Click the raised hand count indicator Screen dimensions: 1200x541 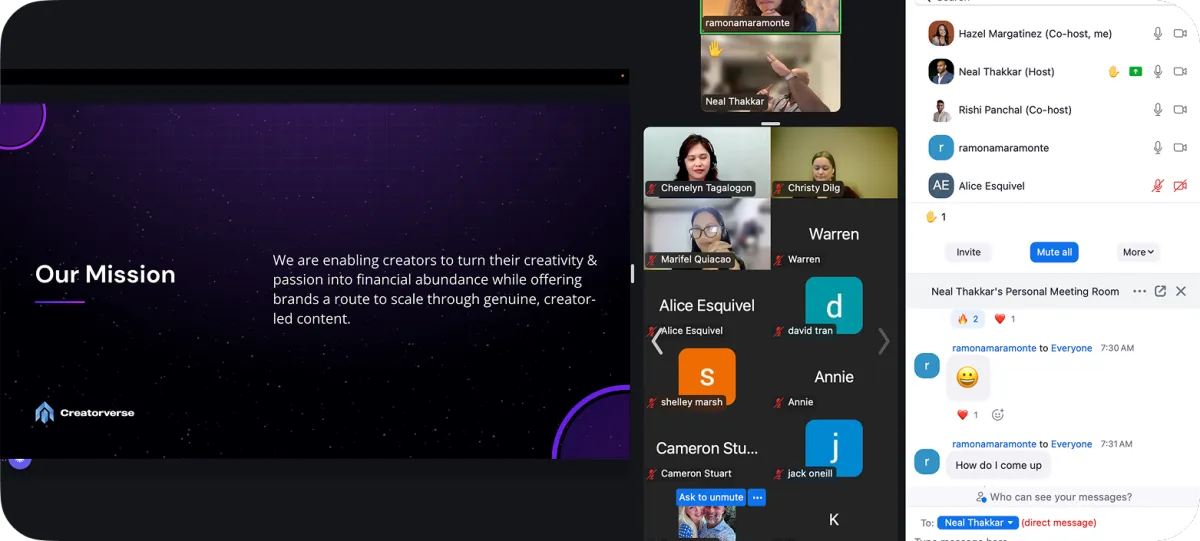click(x=935, y=217)
